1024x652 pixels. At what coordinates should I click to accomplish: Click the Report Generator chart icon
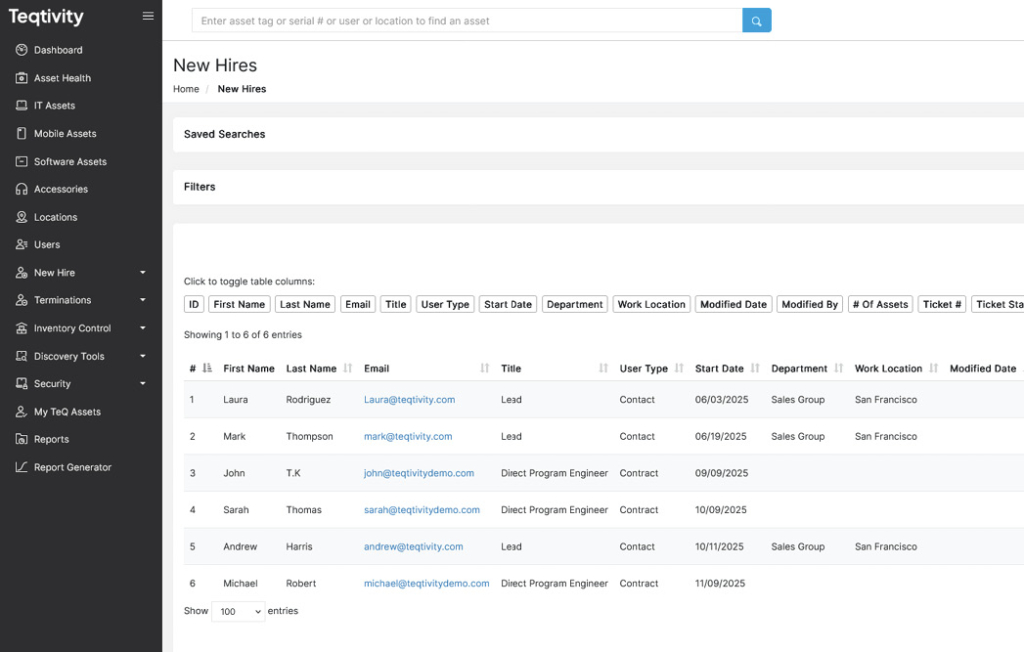[x=22, y=467]
